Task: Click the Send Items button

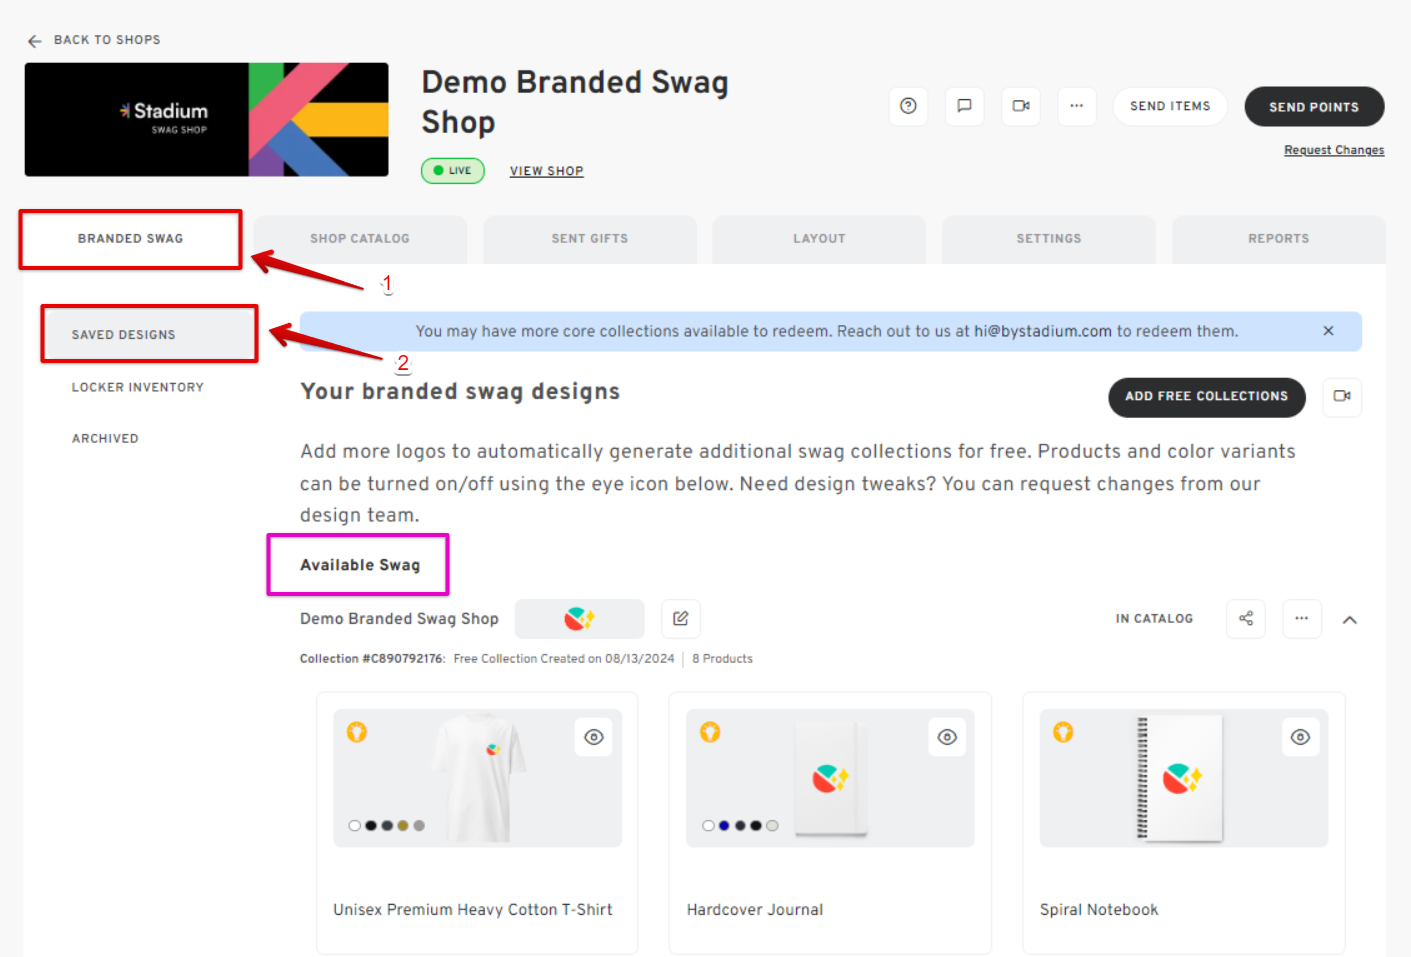Action: click(x=1170, y=106)
